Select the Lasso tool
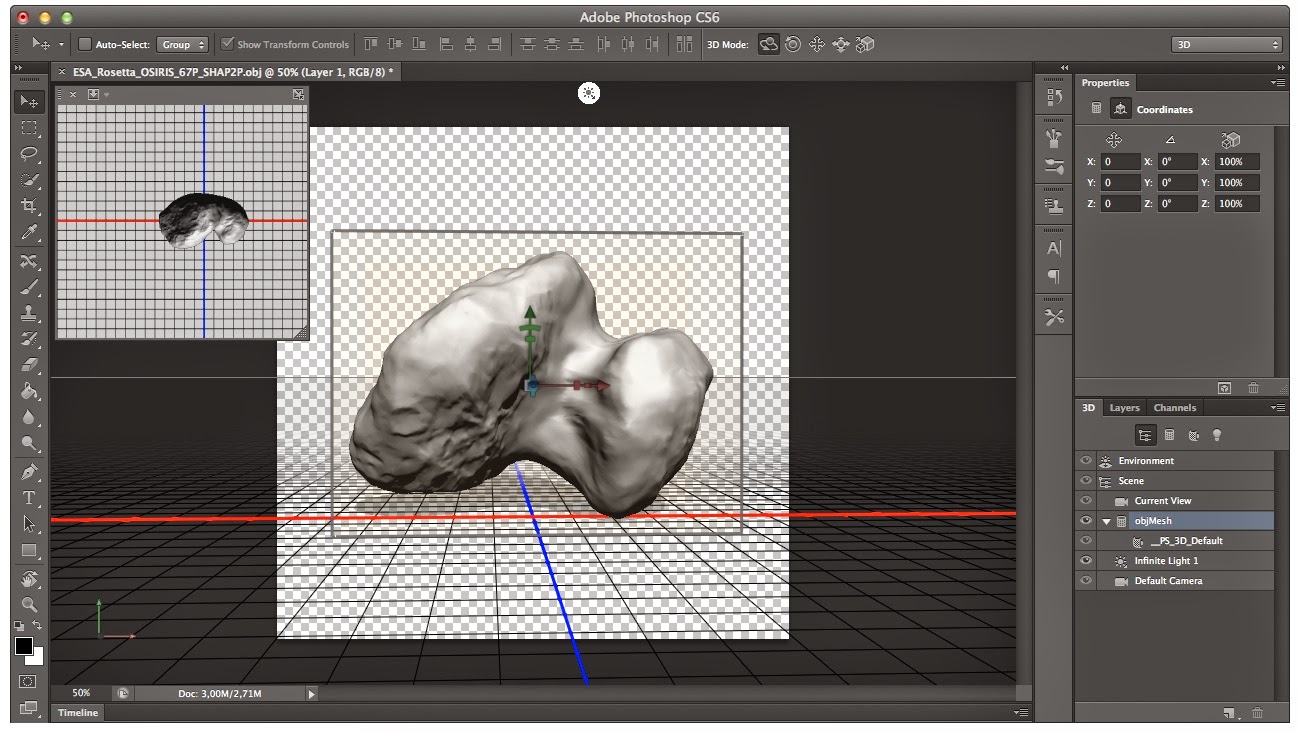This screenshot has width=1300, height=733. [x=29, y=154]
